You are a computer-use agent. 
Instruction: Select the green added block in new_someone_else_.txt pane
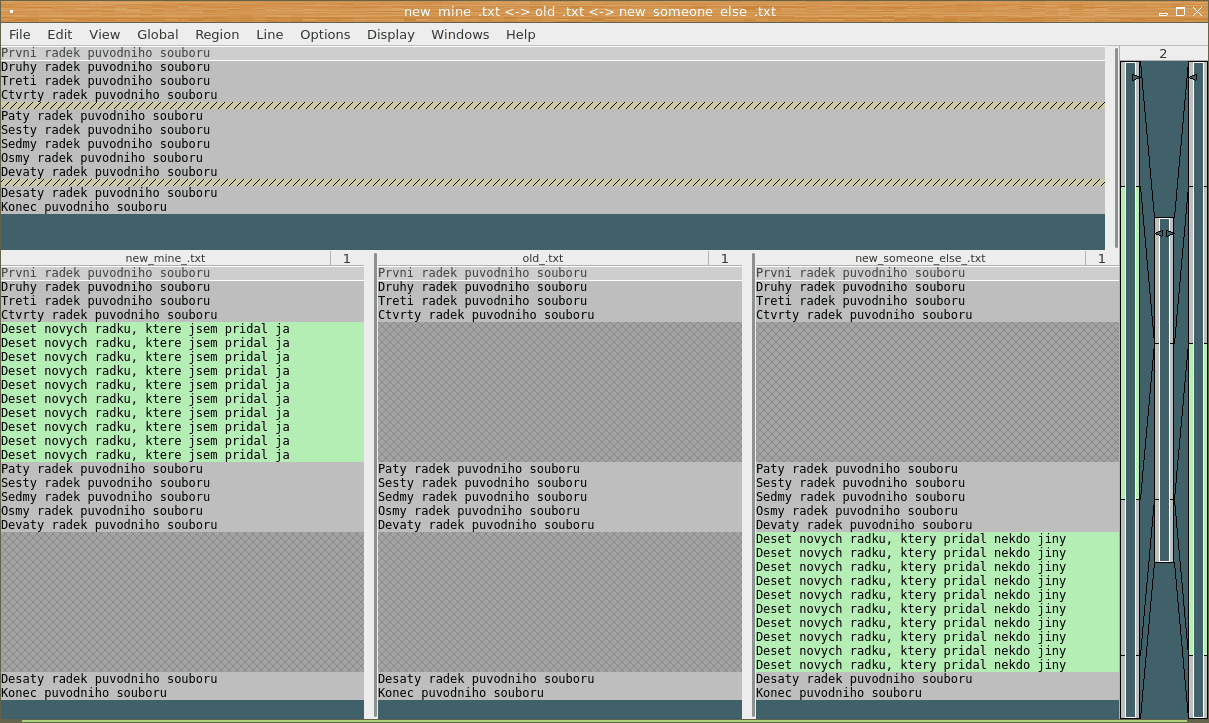pos(937,601)
